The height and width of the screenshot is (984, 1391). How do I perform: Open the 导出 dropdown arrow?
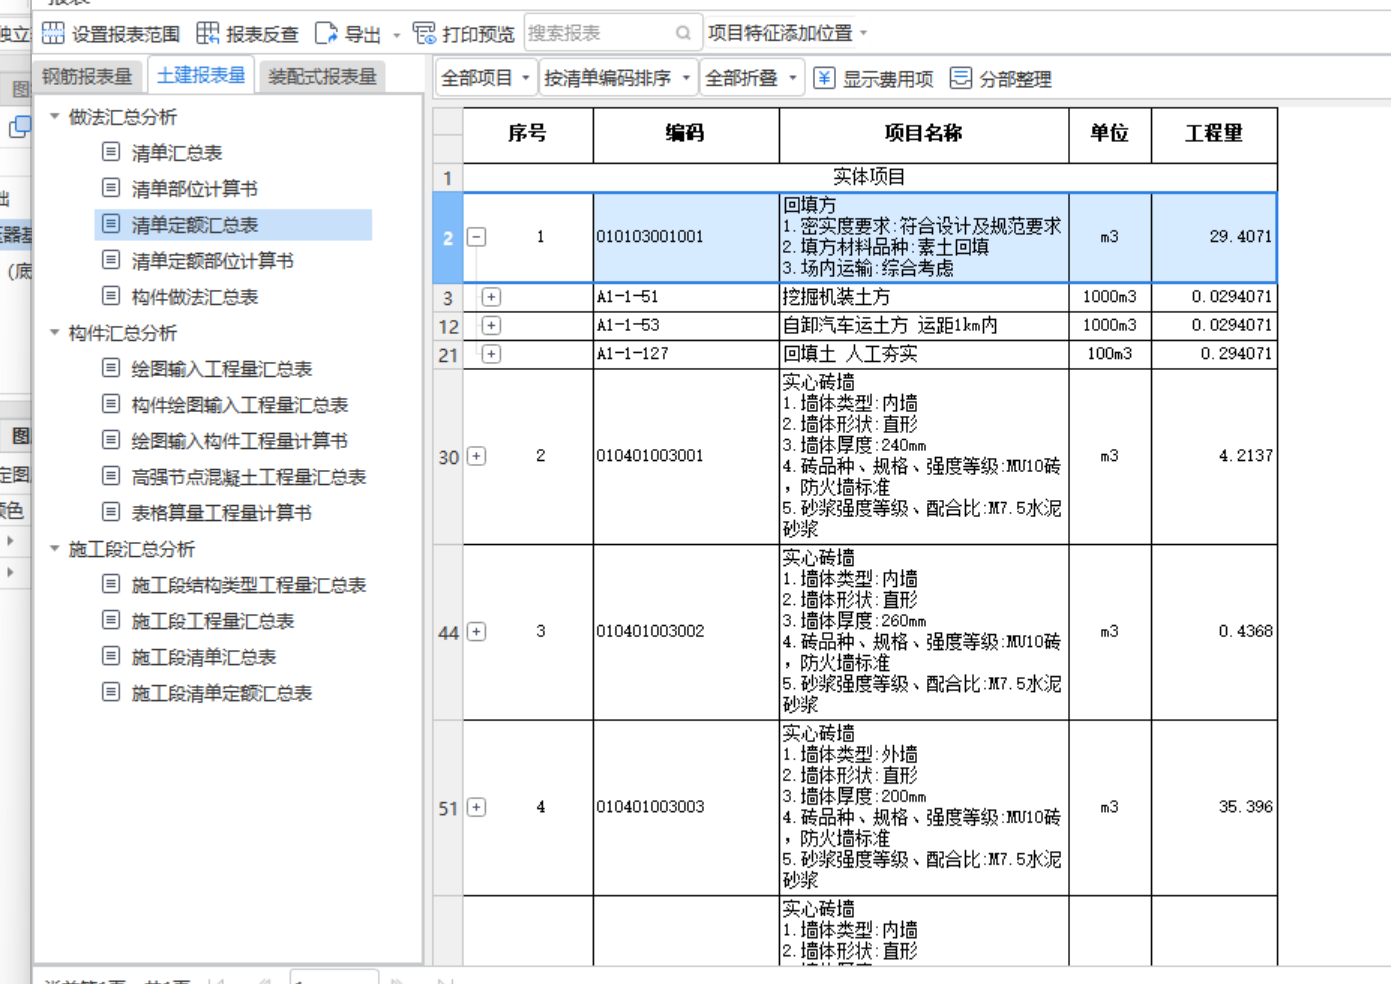click(x=396, y=35)
